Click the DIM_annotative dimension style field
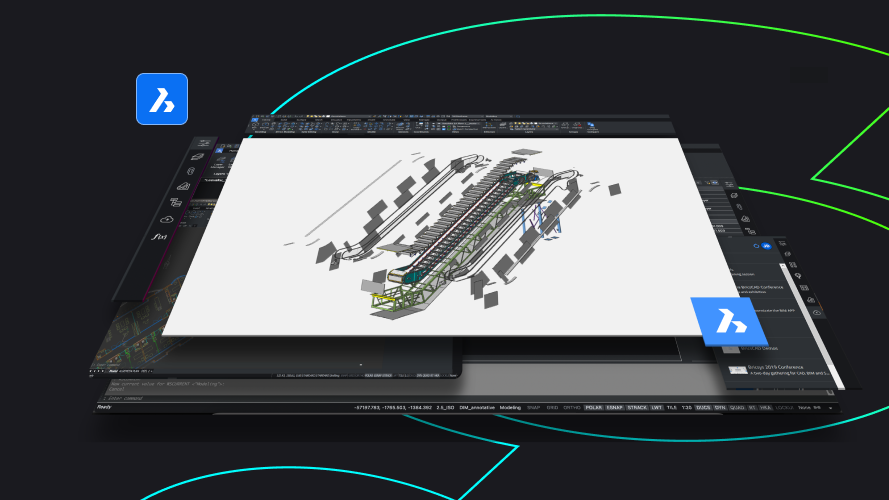 [477, 408]
